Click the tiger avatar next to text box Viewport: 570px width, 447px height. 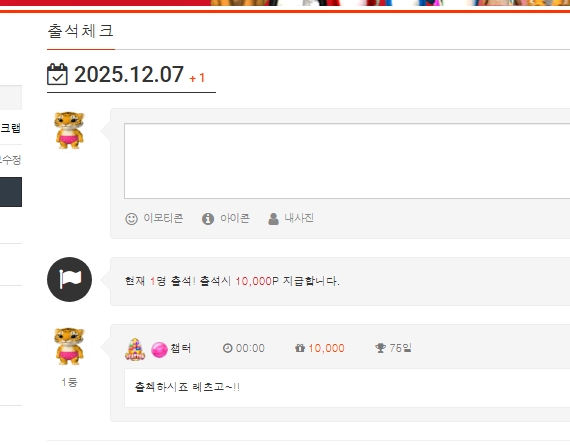pos(69,130)
